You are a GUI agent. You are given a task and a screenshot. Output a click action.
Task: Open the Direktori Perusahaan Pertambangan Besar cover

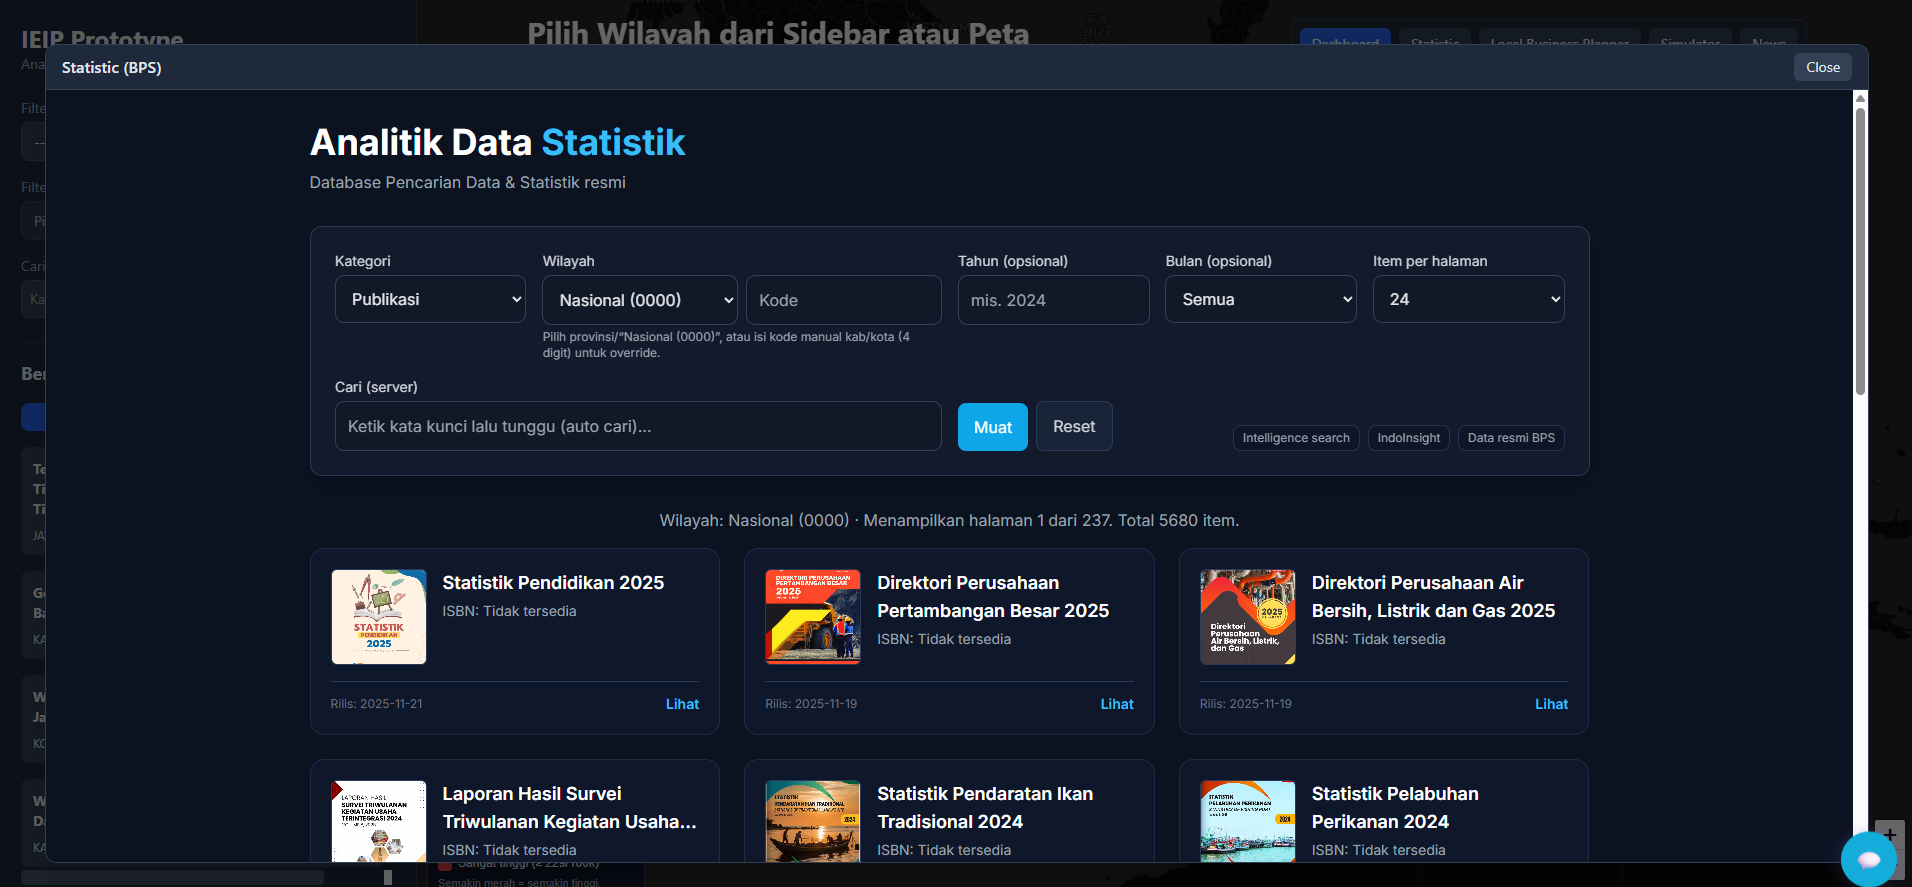tap(813, 617)
